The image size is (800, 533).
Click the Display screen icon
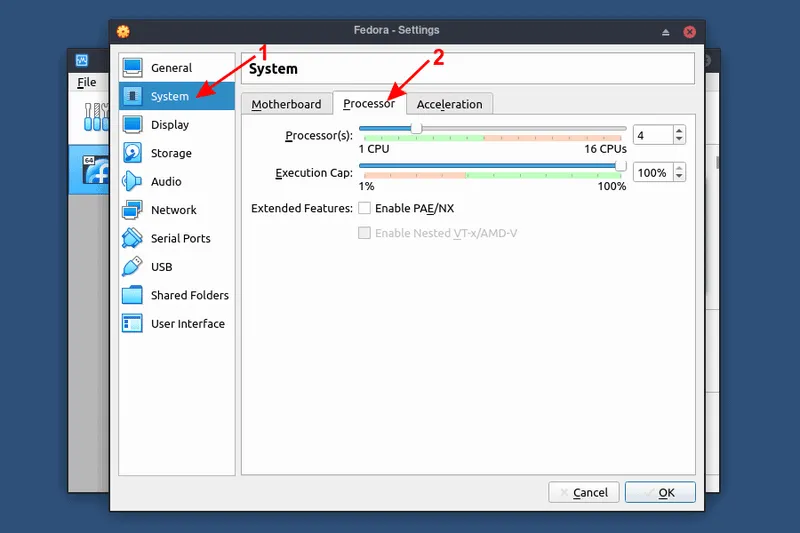tap(133, 124)
